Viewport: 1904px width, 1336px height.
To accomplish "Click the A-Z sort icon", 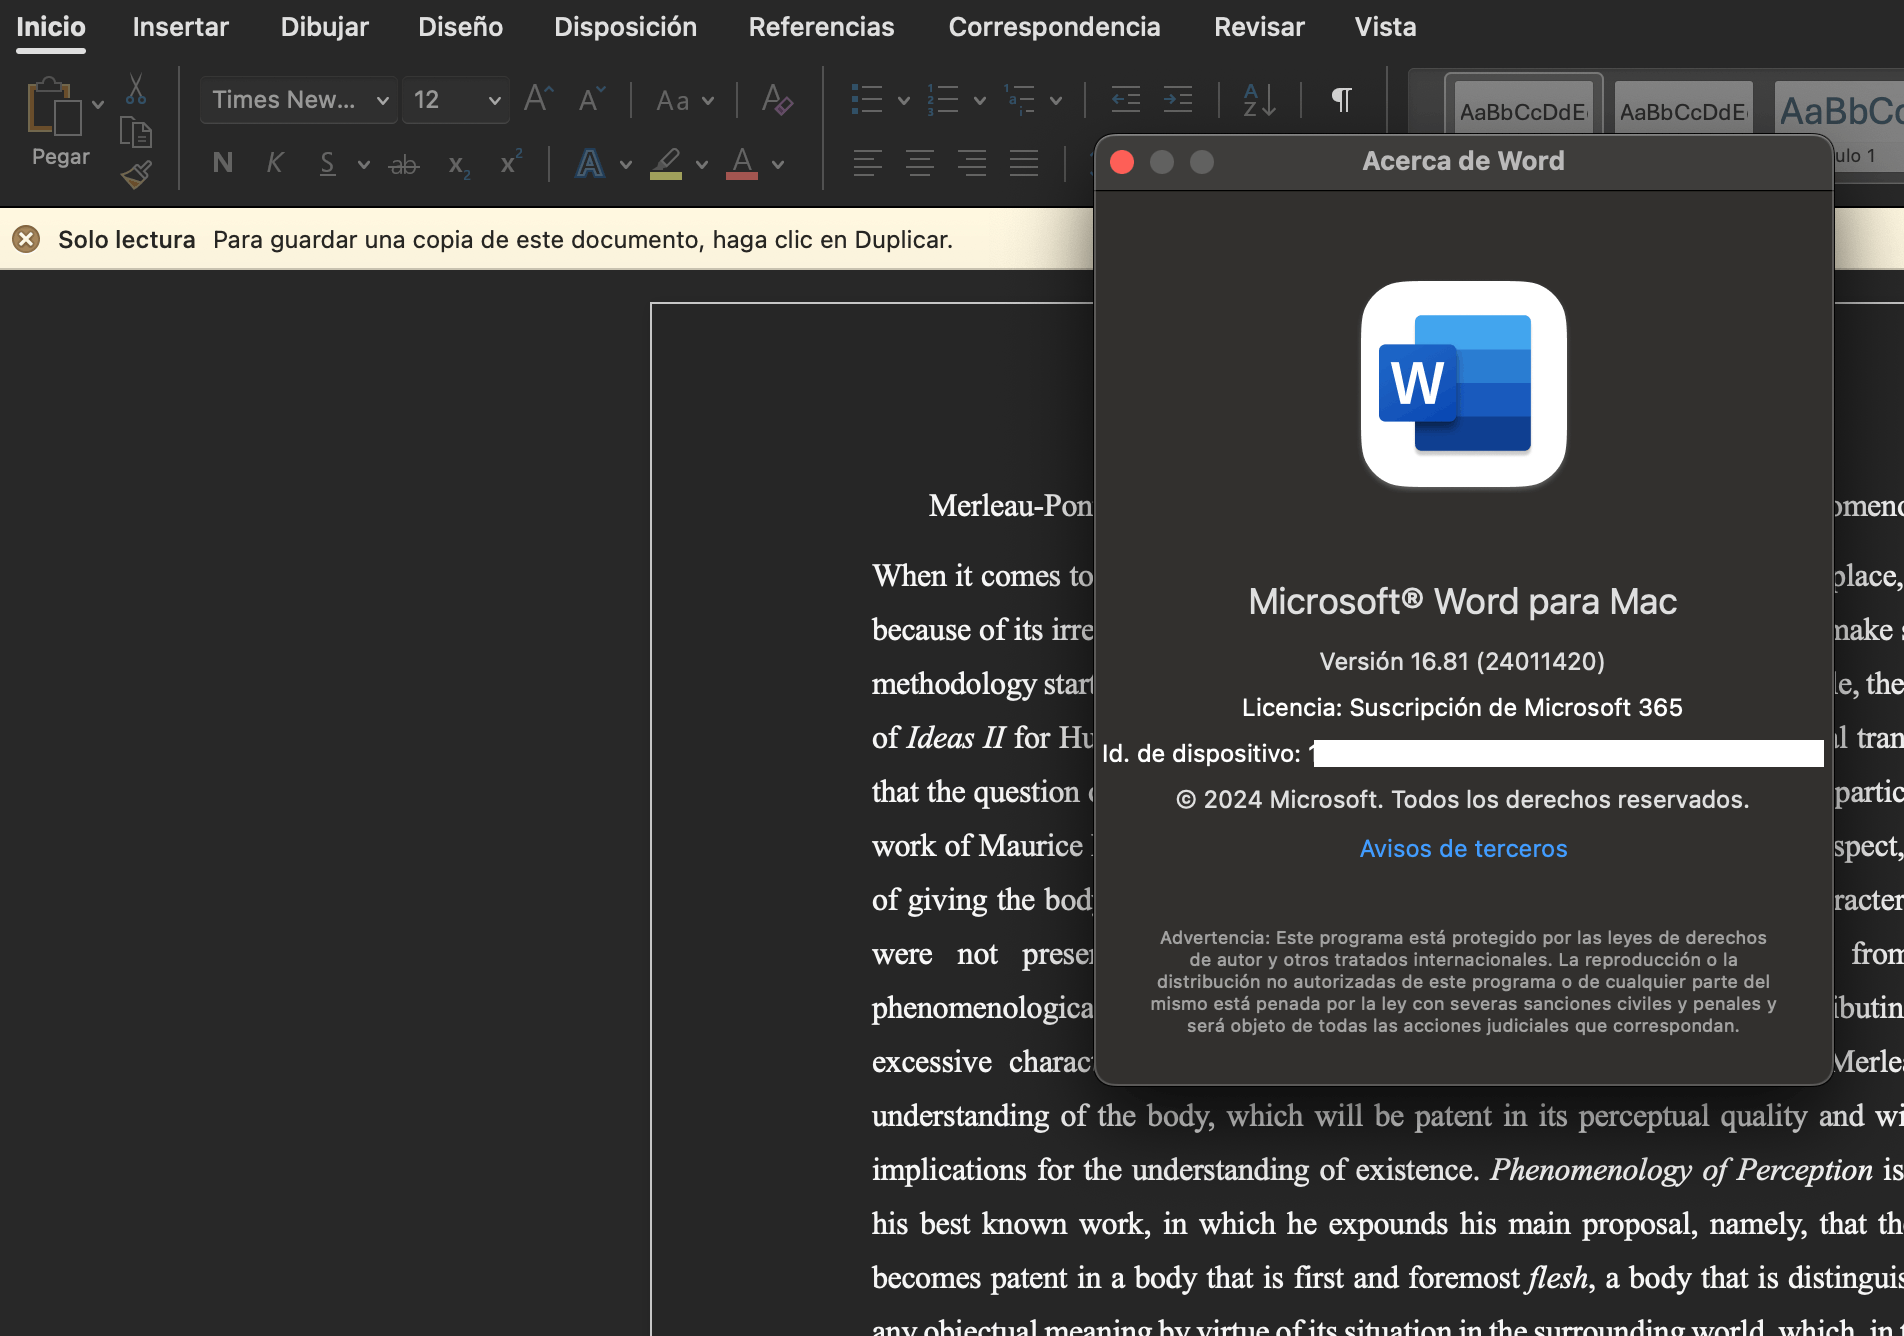I will (1259, 99).
